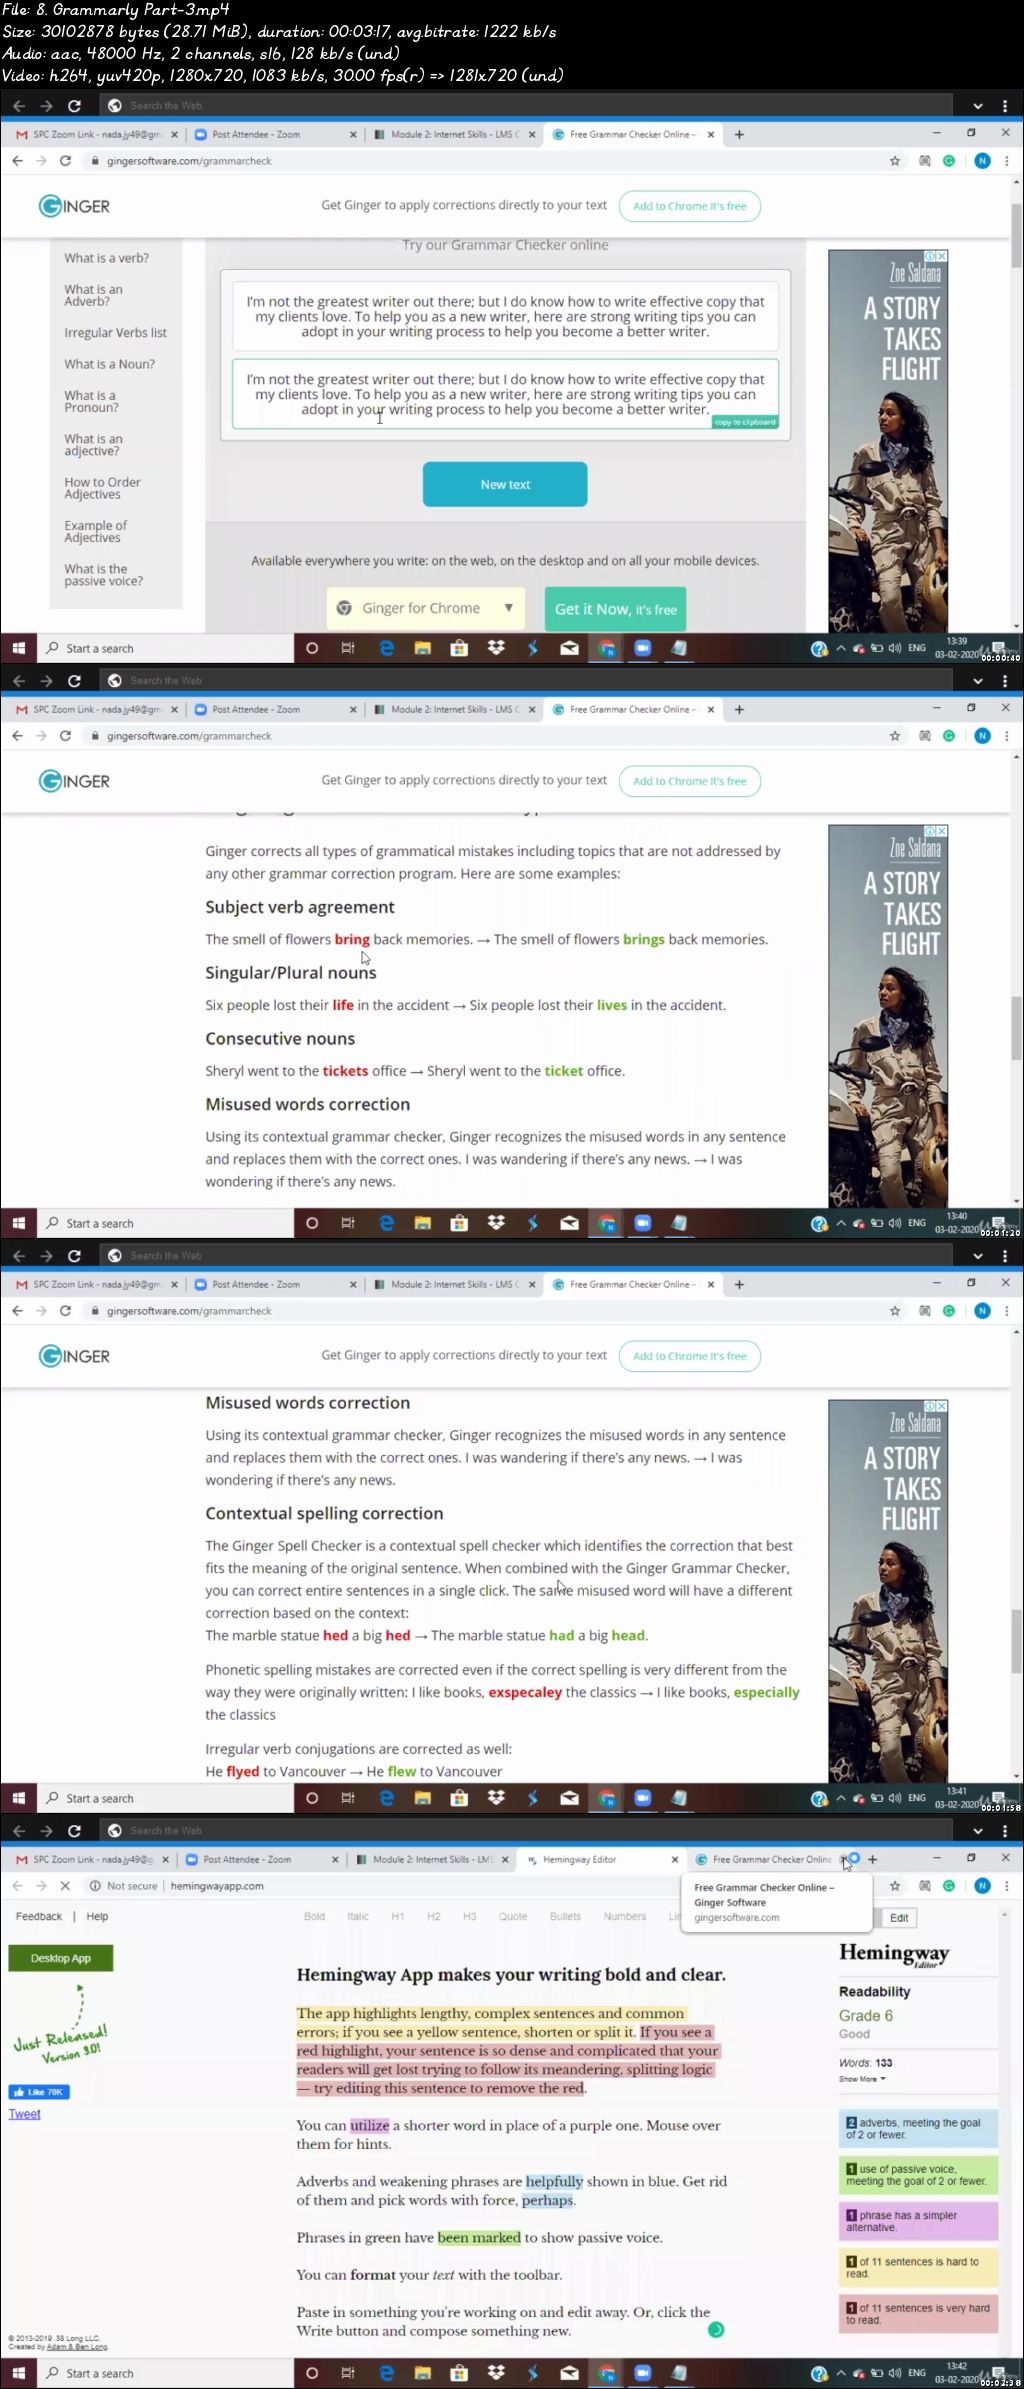This screenshot has height=2389, width=1024.
Task: Apply H1 heading in Hemingway toolbar
Action: [x=397, y=1916]
